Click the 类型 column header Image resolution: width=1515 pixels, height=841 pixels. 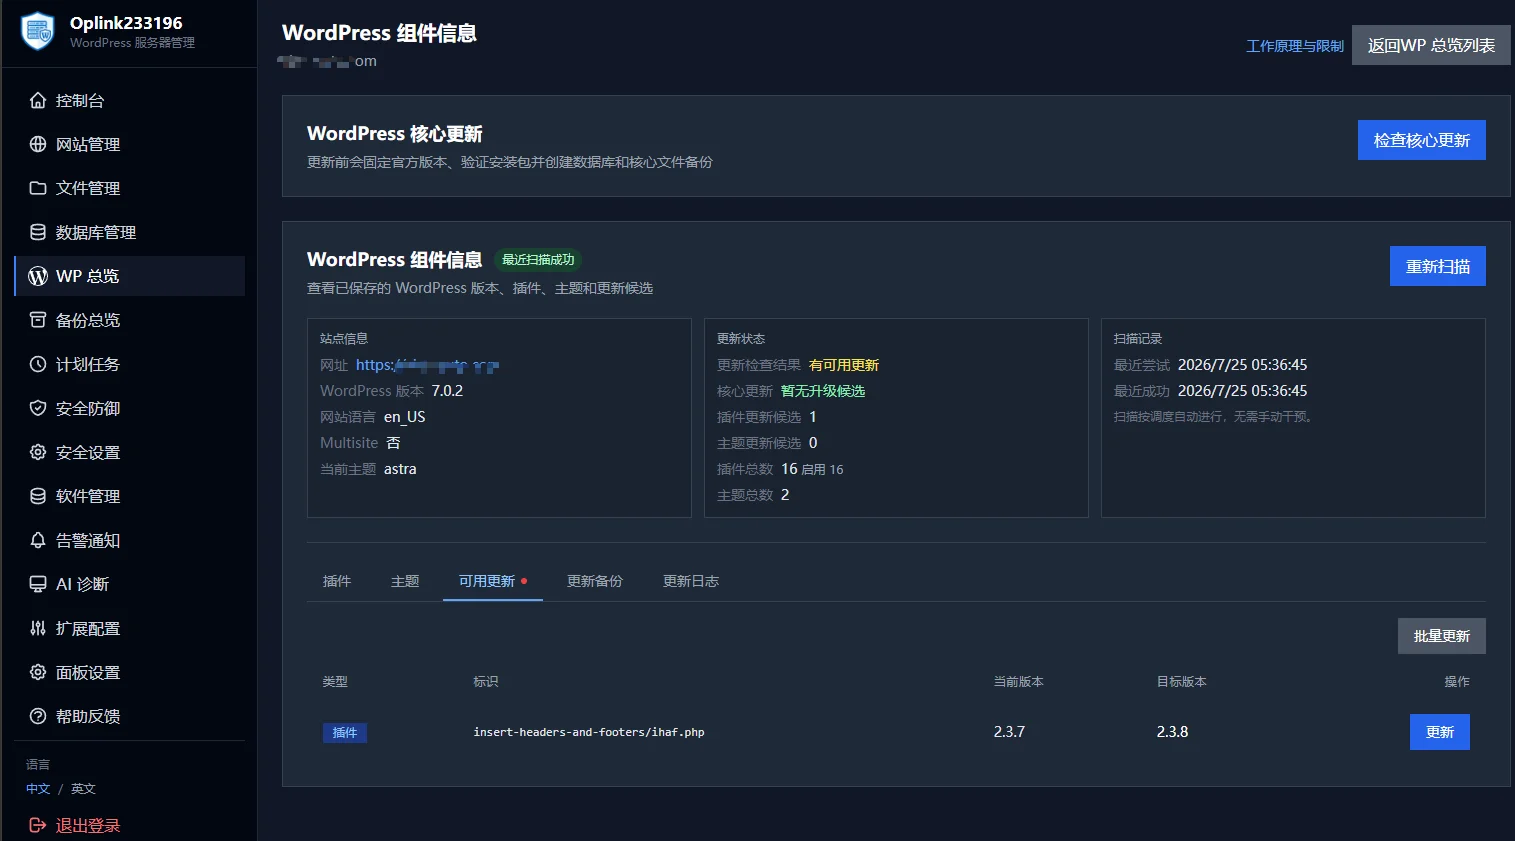click(x=335, y=681)
